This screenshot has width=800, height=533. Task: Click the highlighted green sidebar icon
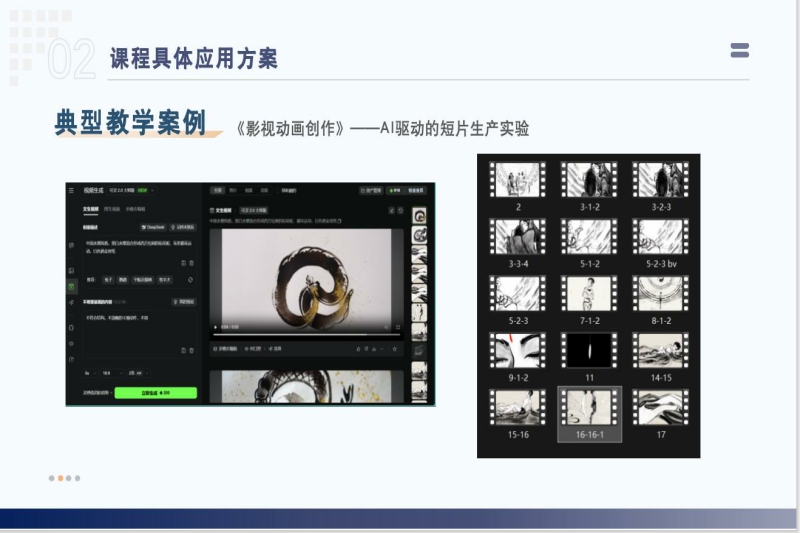click(x=71, y=287)
